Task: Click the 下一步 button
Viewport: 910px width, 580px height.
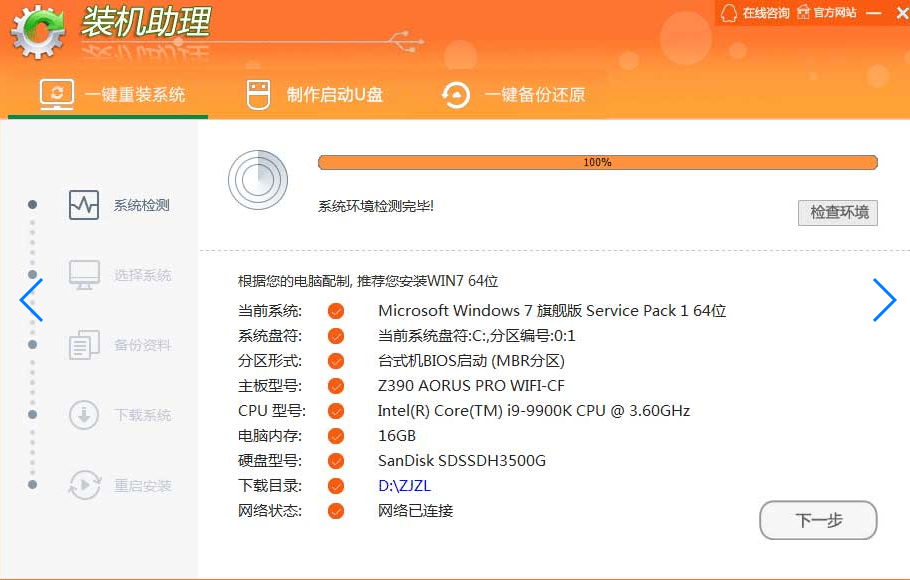Action: tap(818, 520)
